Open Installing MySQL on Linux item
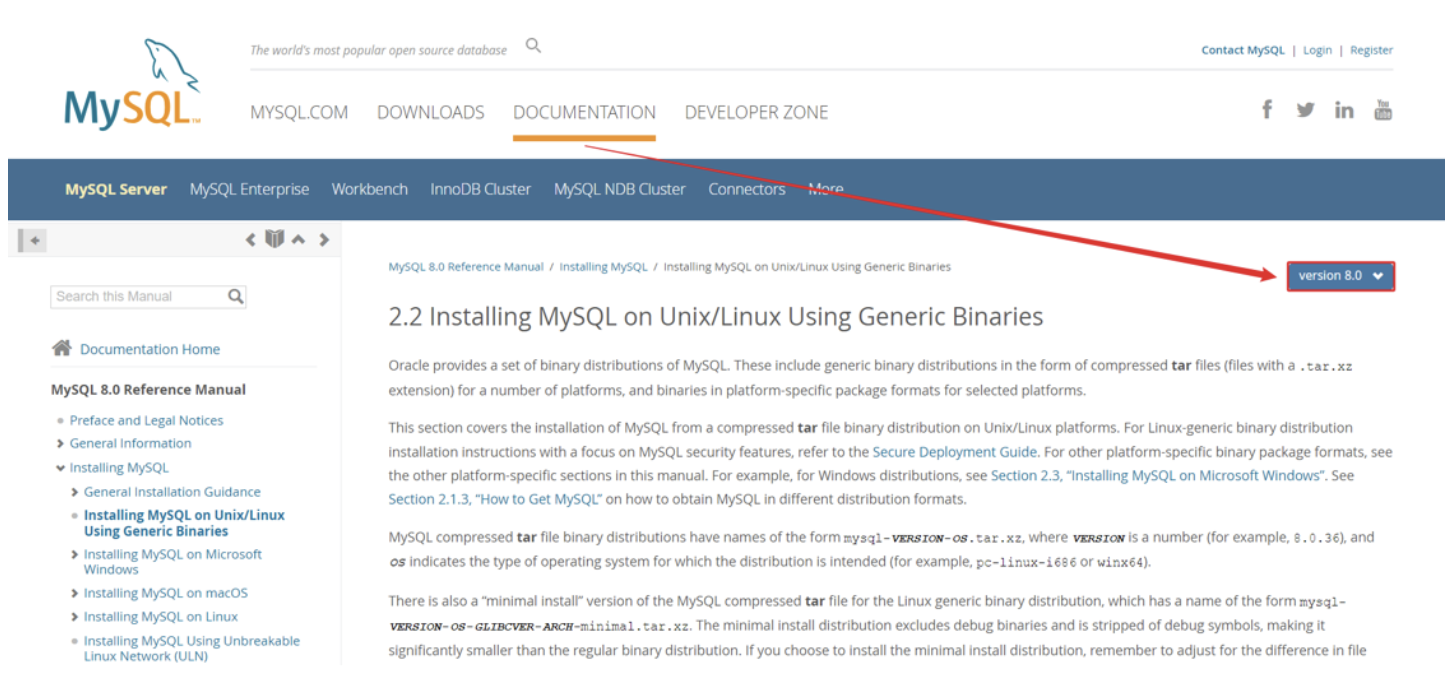 tap(161, 617)
